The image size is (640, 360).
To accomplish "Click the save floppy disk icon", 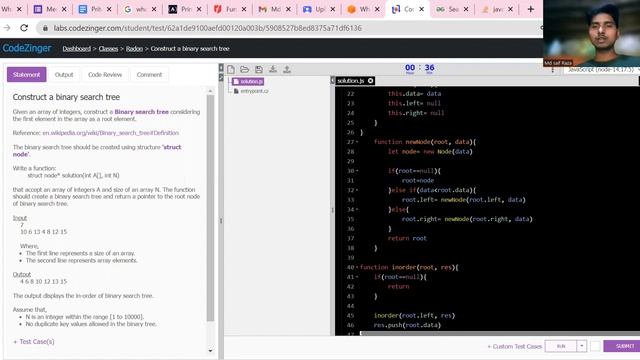I will tap(258, 69).
